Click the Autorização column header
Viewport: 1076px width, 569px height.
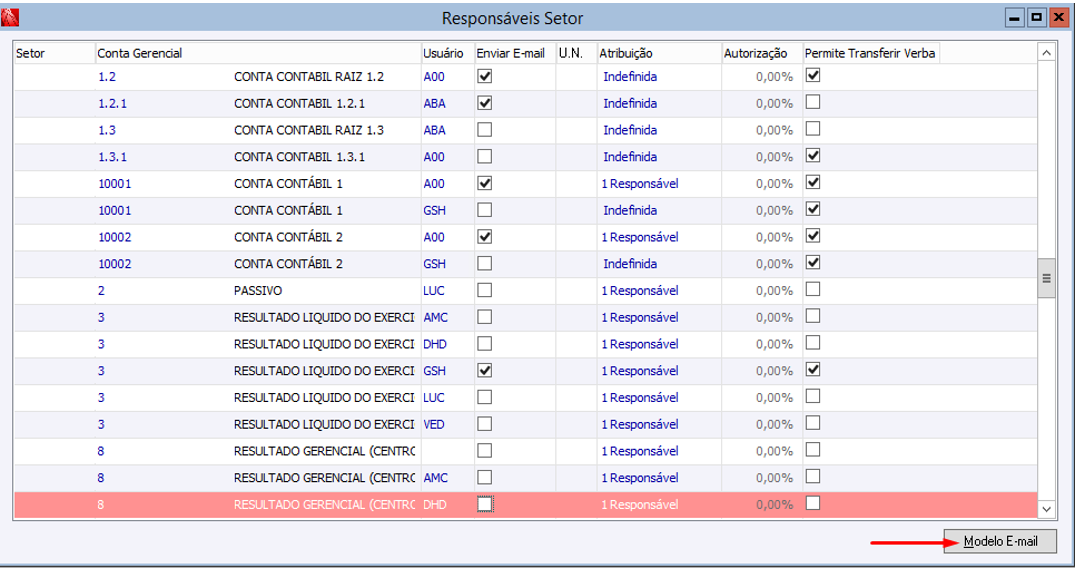click(x=762, y=53)
